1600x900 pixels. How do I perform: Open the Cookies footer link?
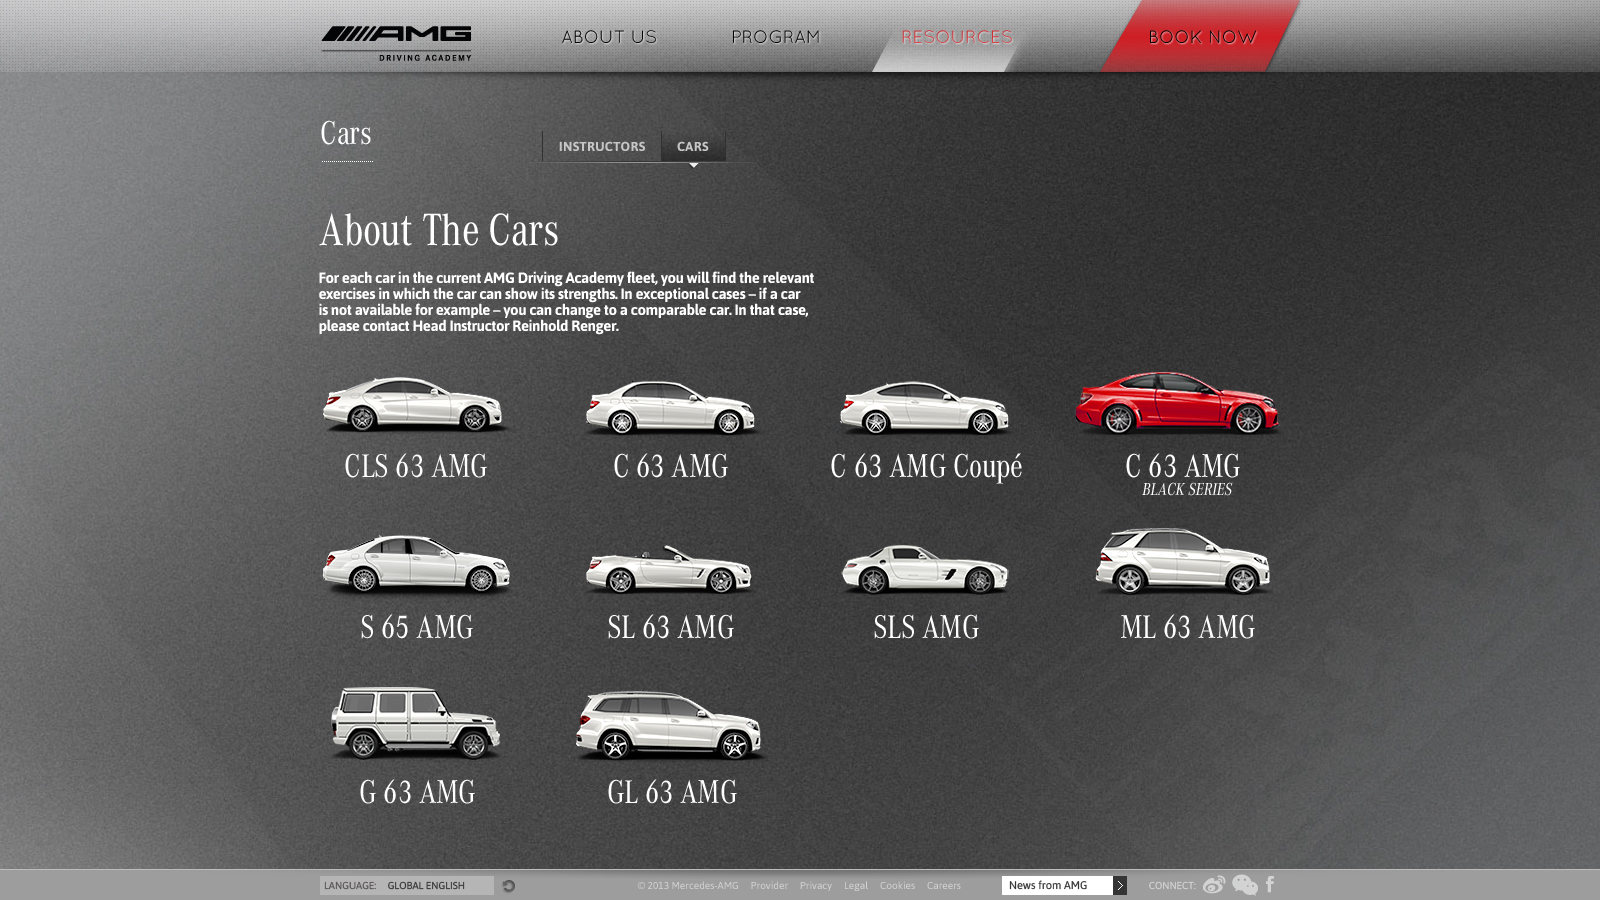(x=897, y=886)
